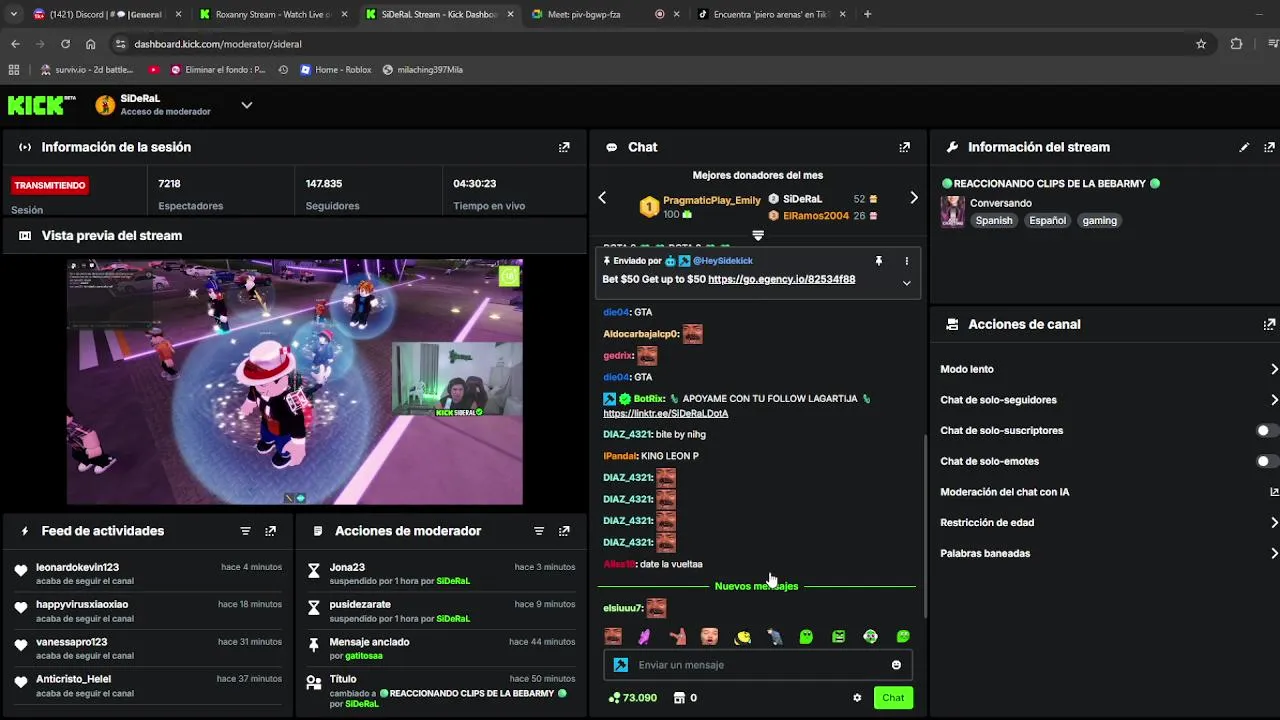Click BotRix username in chat
1280x720 pixels.
tap(650, 398)
